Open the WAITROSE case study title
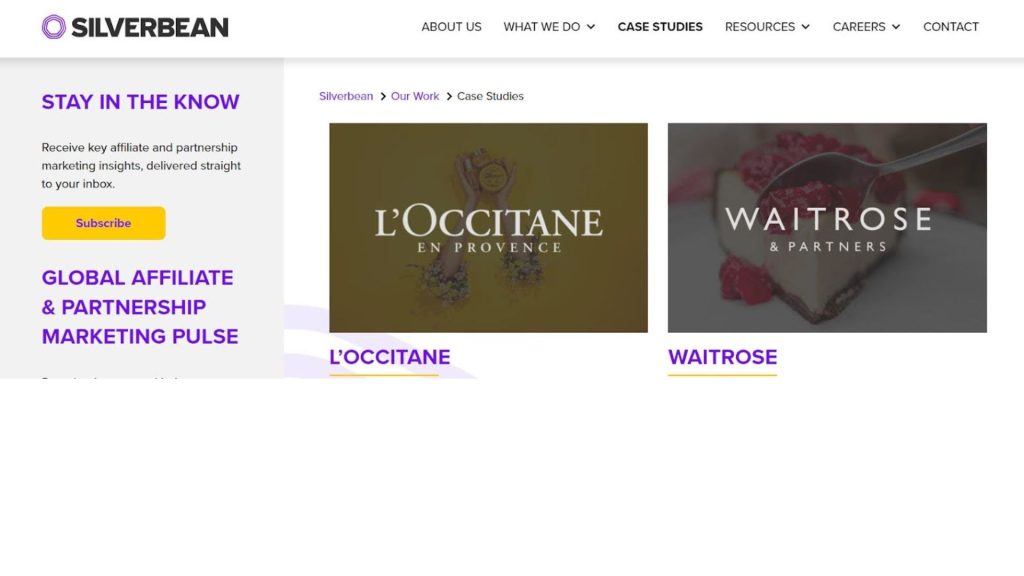The width and height of the screenshot is (1024, 576). pyautogui.click(x=722, y=357)
